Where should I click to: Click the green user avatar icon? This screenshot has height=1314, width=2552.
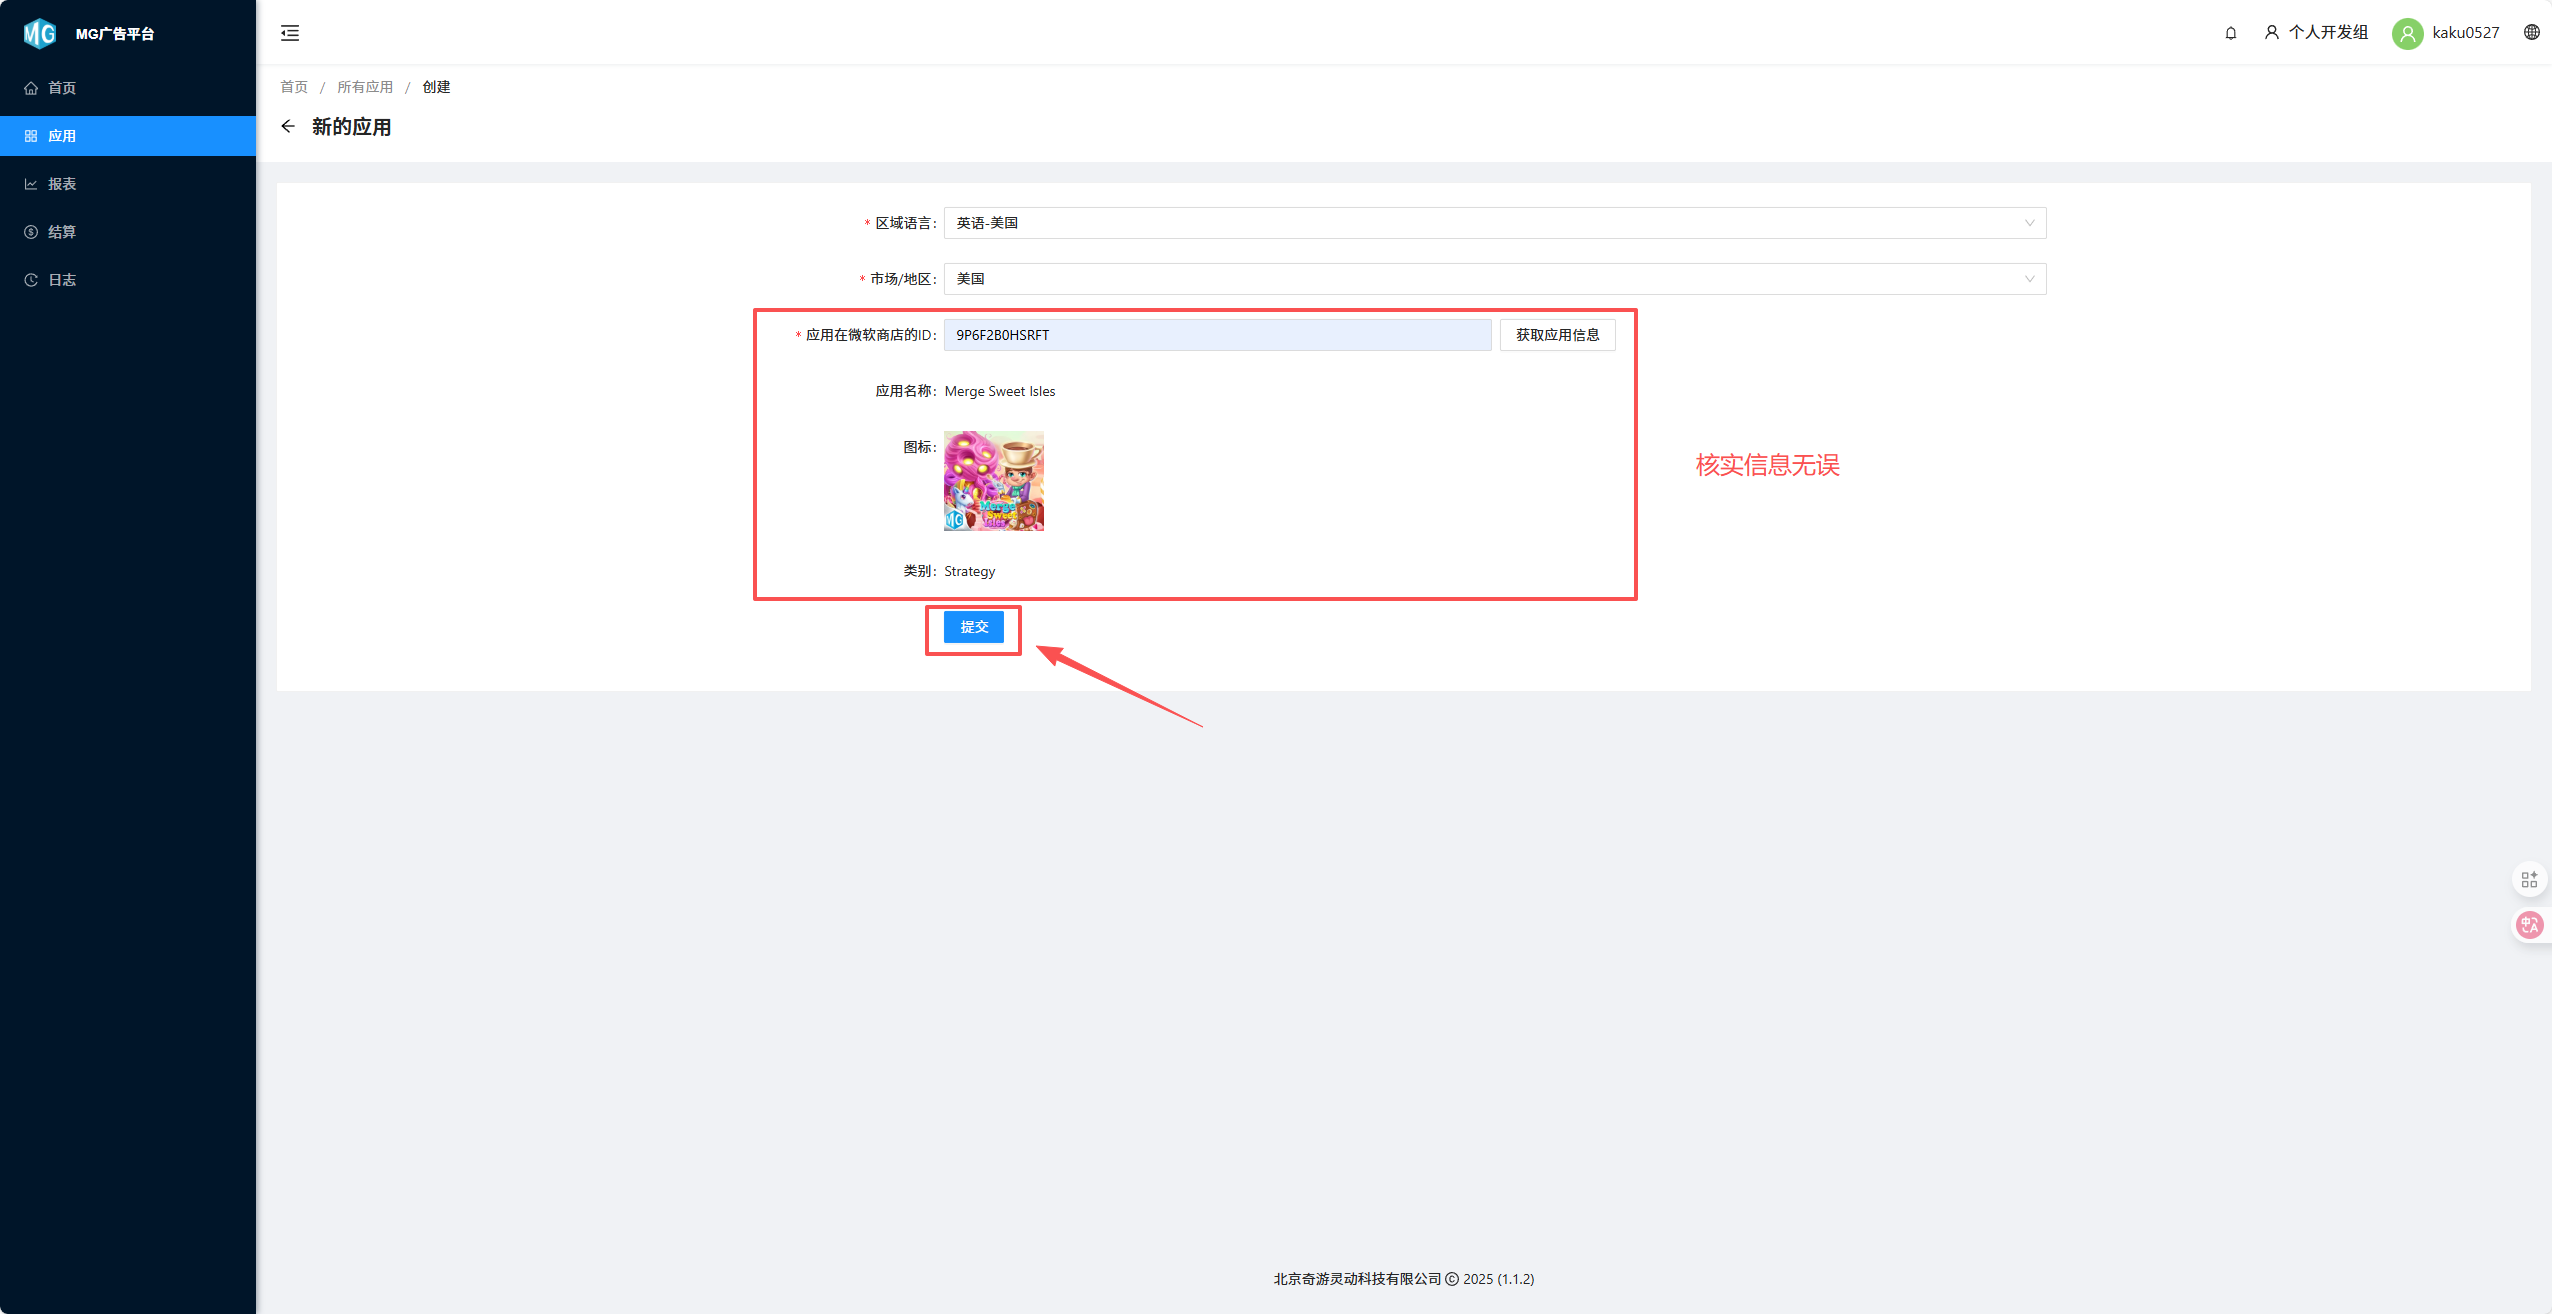[2407, 33]
